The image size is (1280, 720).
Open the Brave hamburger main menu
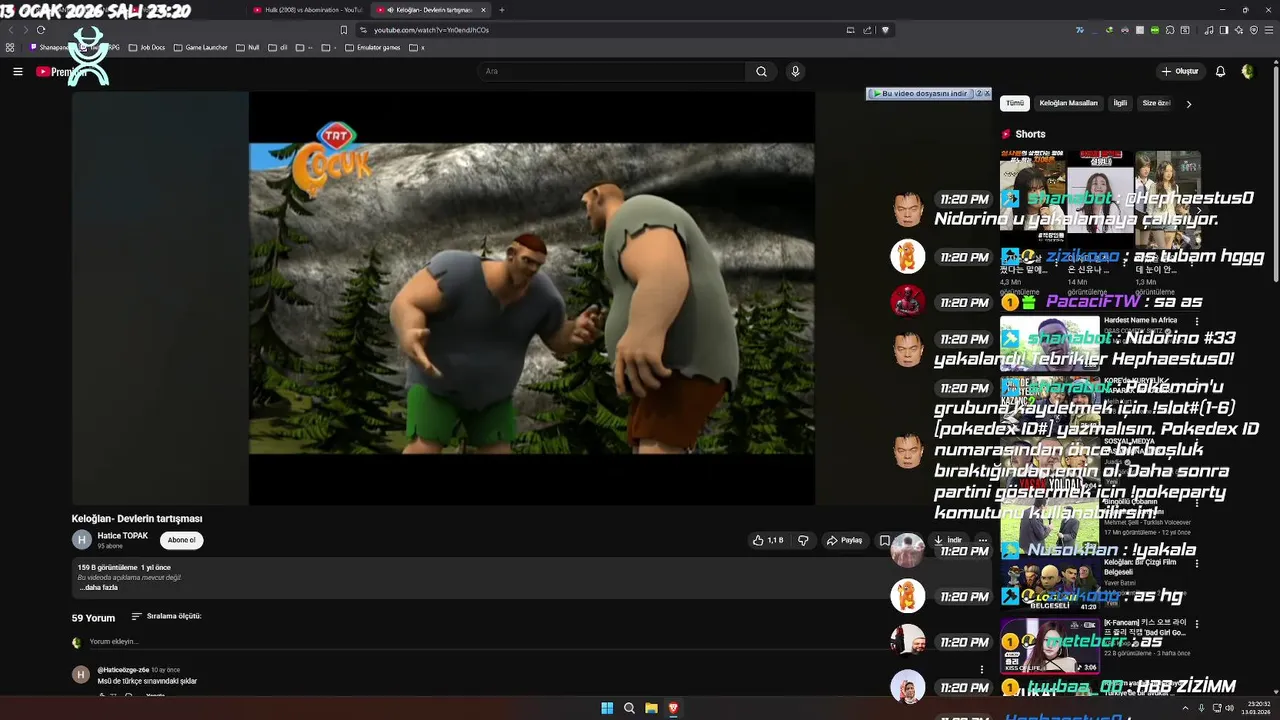pyautogui.click(x=1269, y=30)
